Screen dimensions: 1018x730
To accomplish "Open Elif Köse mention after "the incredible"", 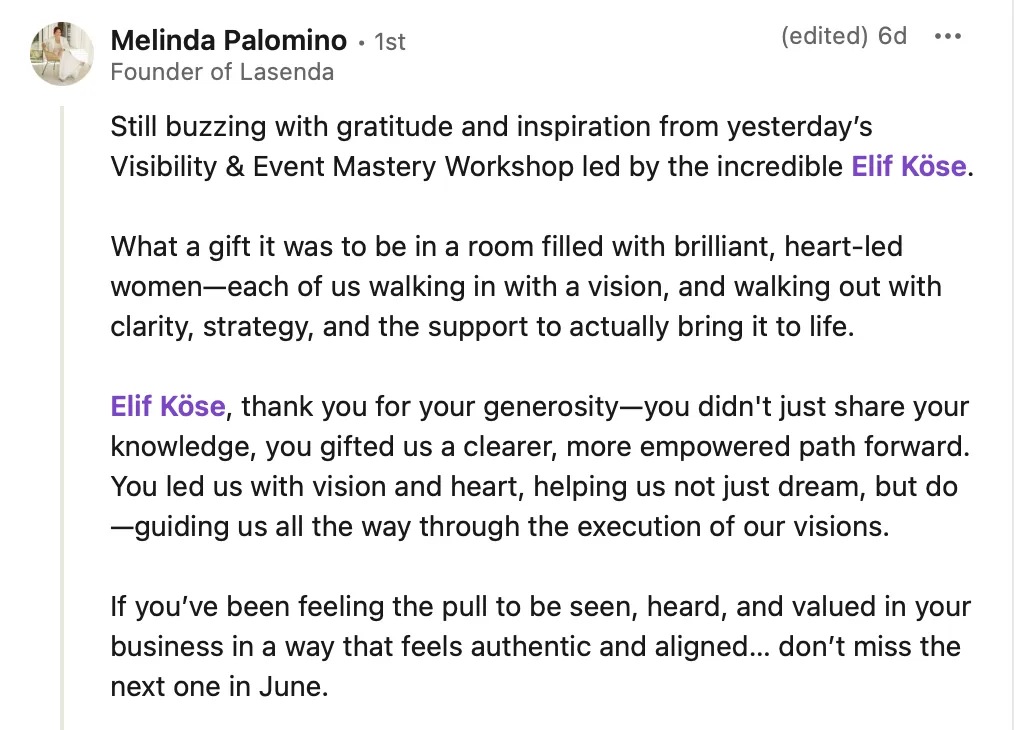I will [909, 166].
